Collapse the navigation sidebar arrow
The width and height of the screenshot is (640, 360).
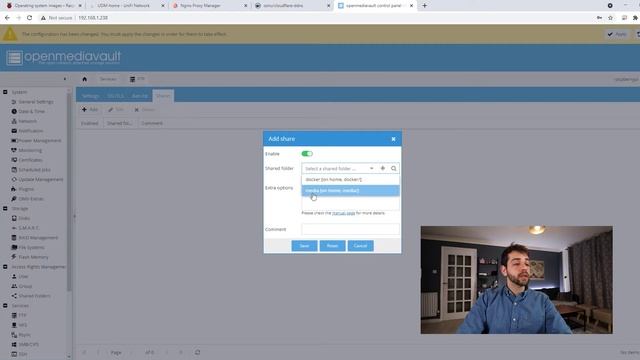pyautogui.click(x=65, y=79)
